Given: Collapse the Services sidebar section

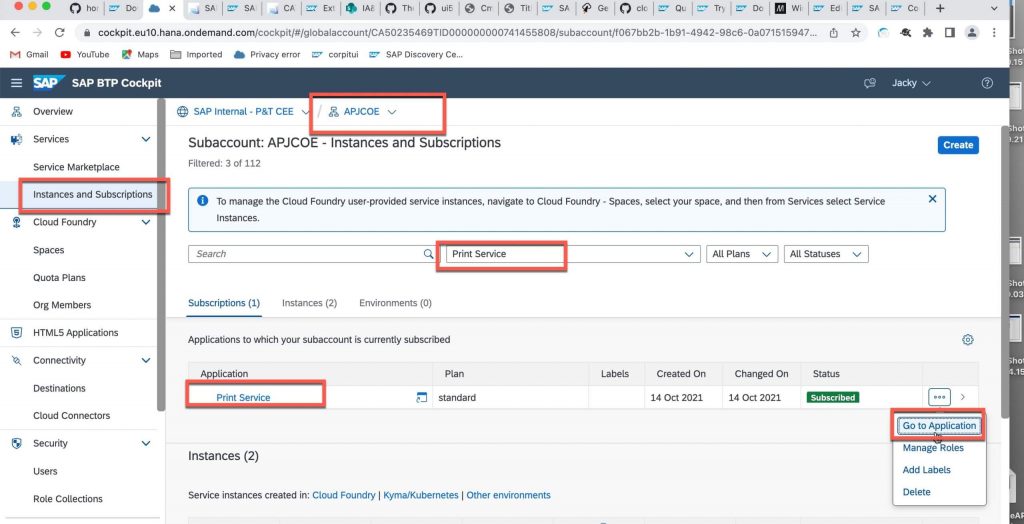Looking at the screenshot, I should [x=146, y=139].
